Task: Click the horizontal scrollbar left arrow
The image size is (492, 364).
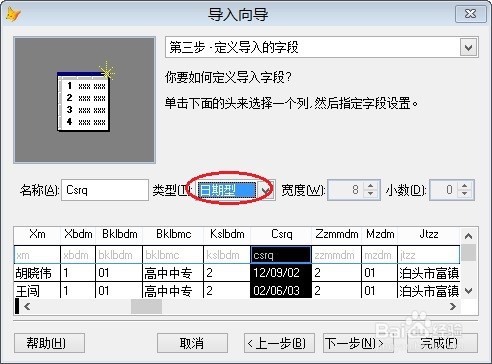Action: click(x=27, y=306)
